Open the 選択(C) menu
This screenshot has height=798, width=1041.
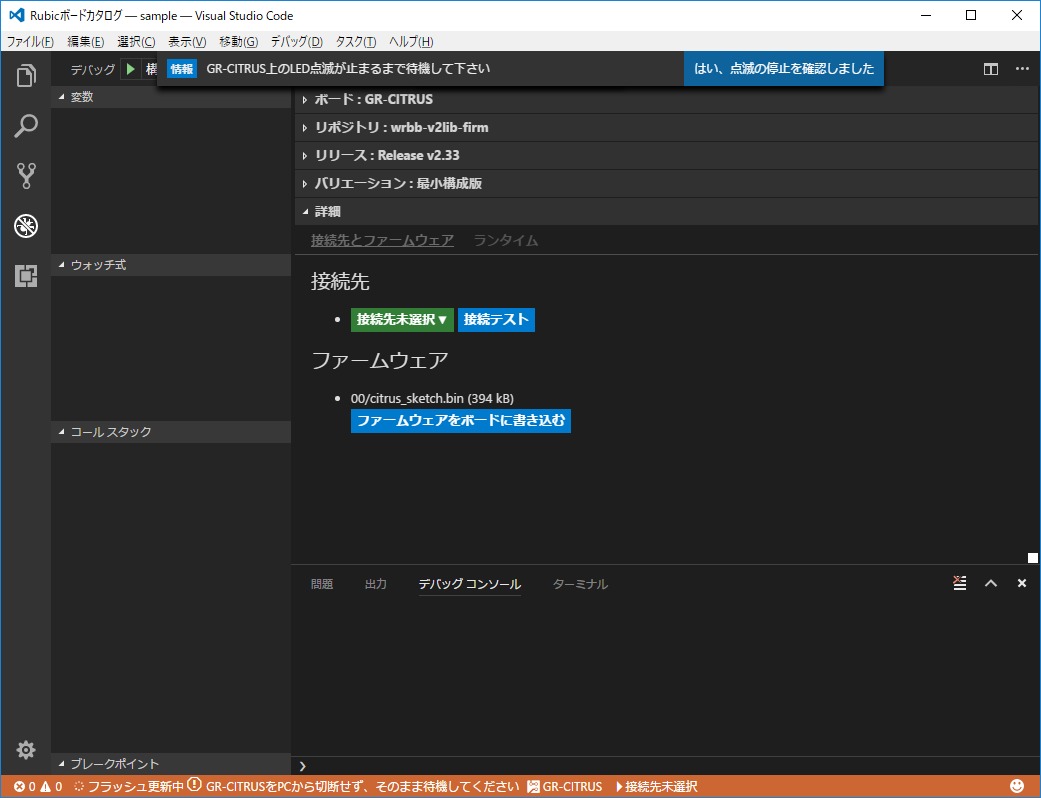tap(136, 42)
